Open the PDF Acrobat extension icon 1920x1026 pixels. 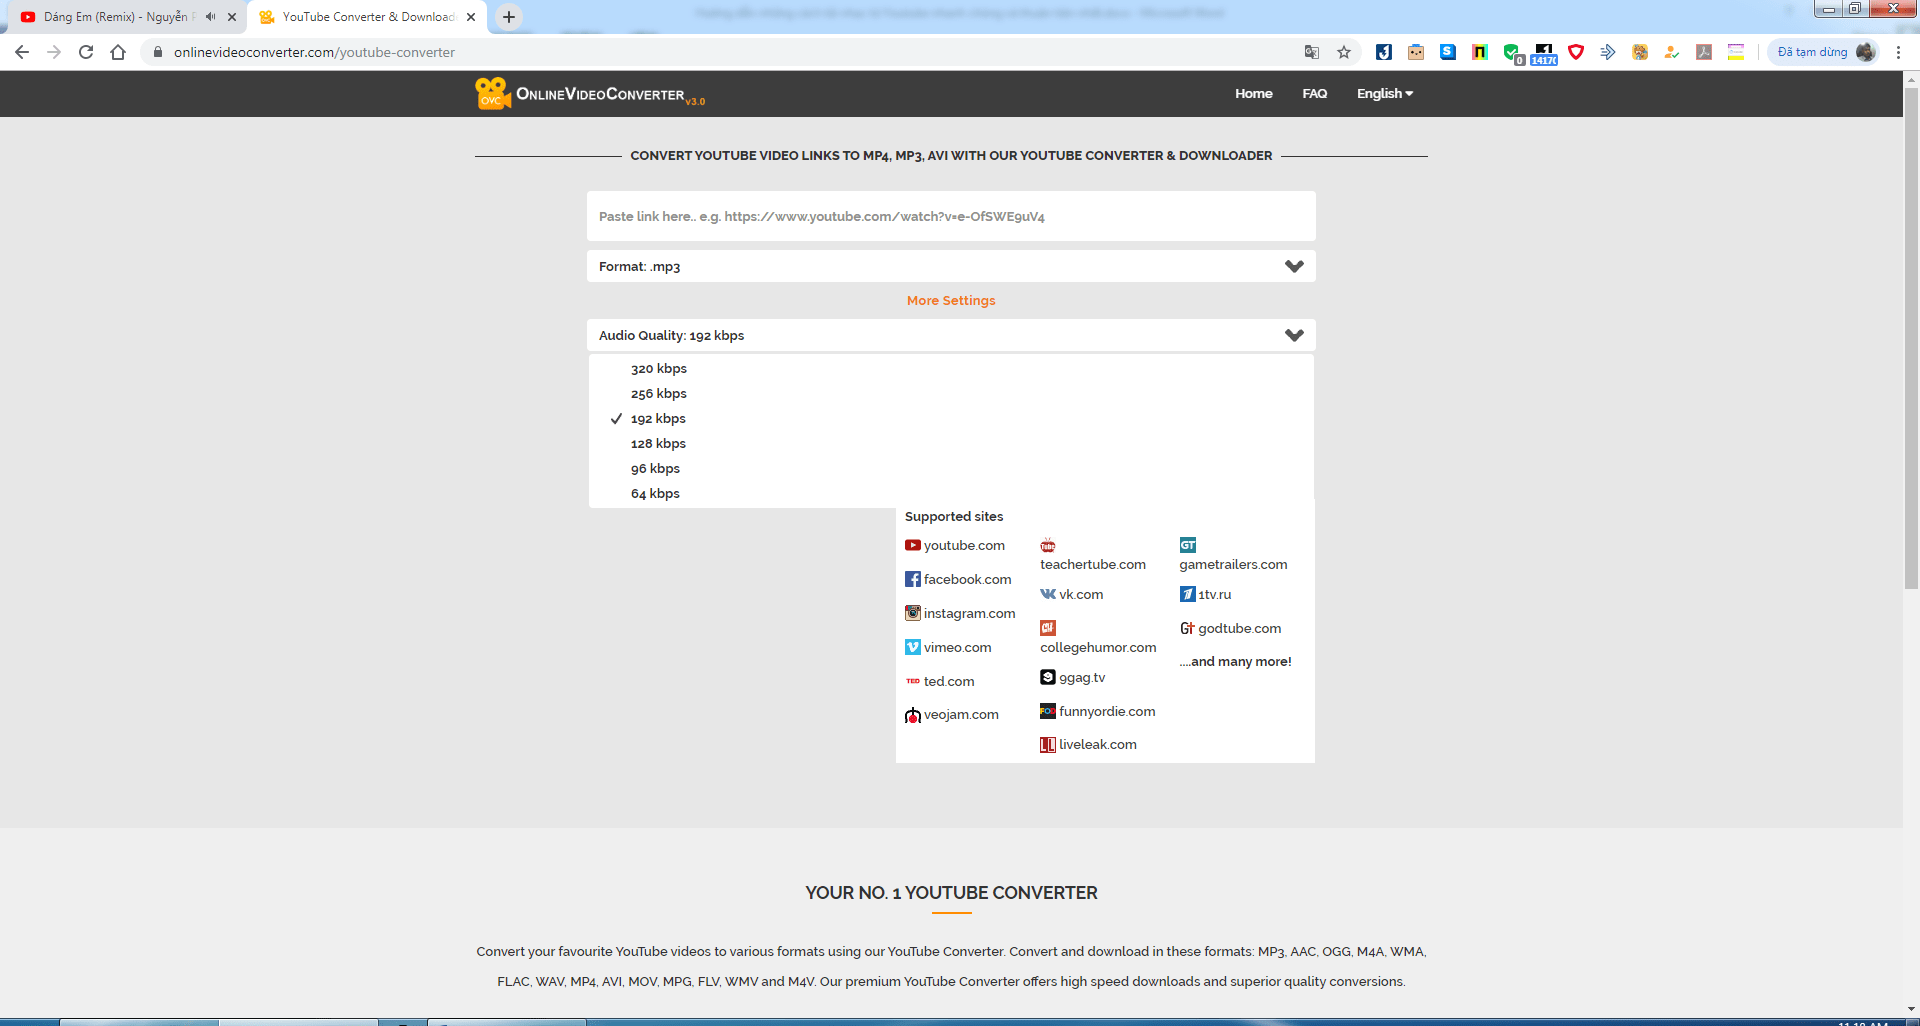(1704, 52)
